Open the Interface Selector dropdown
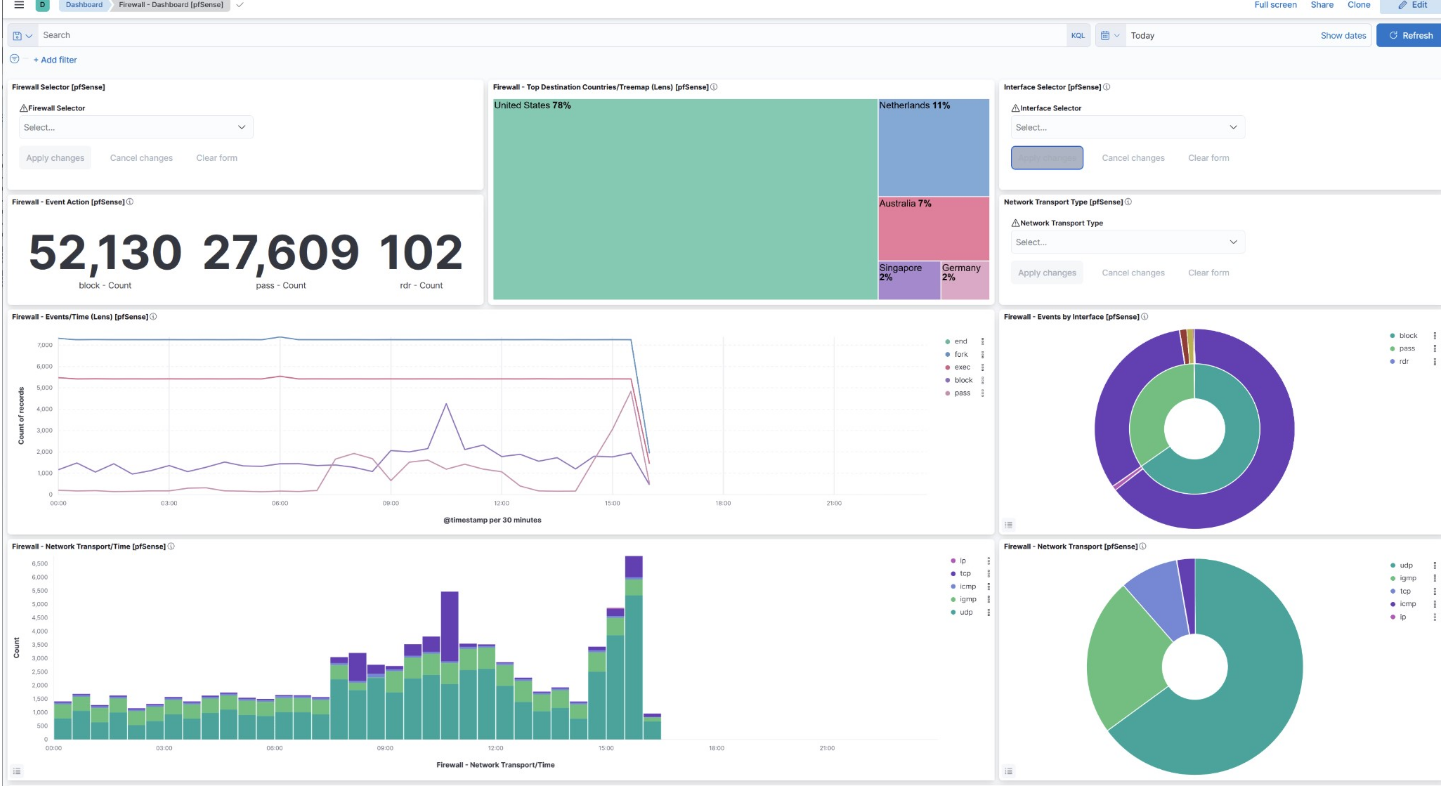 [1128, 127]
